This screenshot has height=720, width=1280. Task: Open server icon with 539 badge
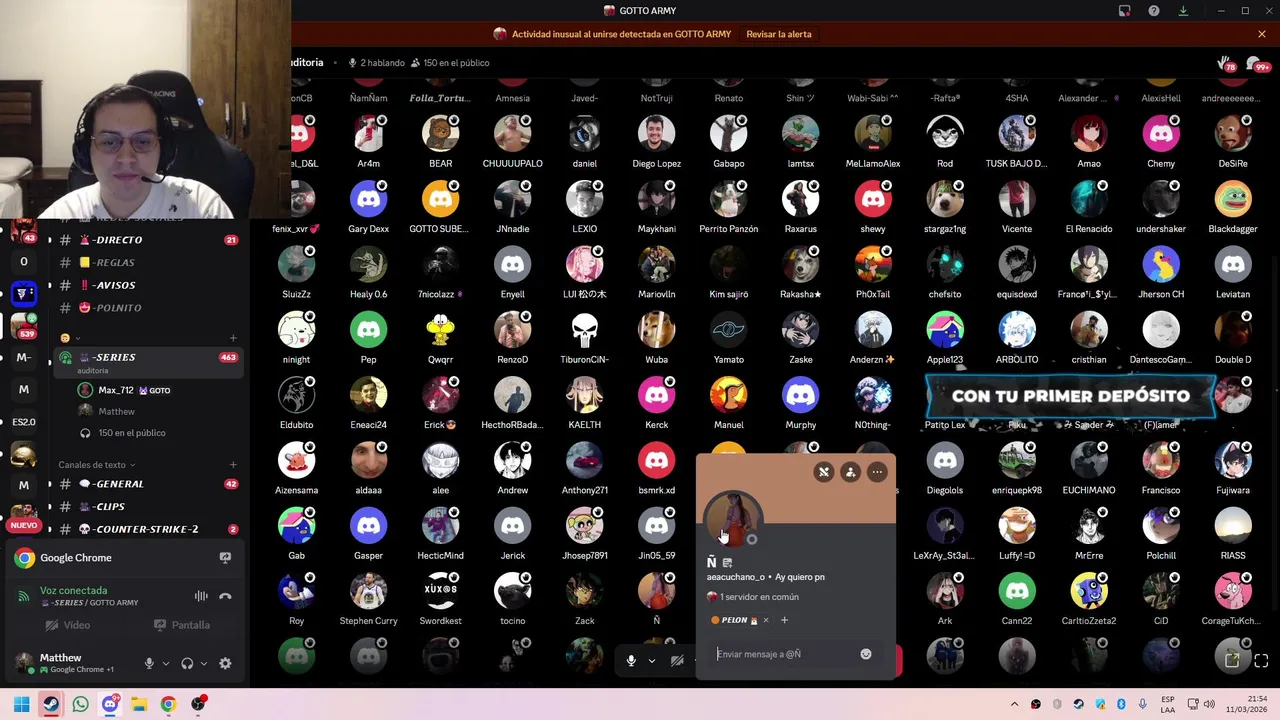(x=24, y=325)
